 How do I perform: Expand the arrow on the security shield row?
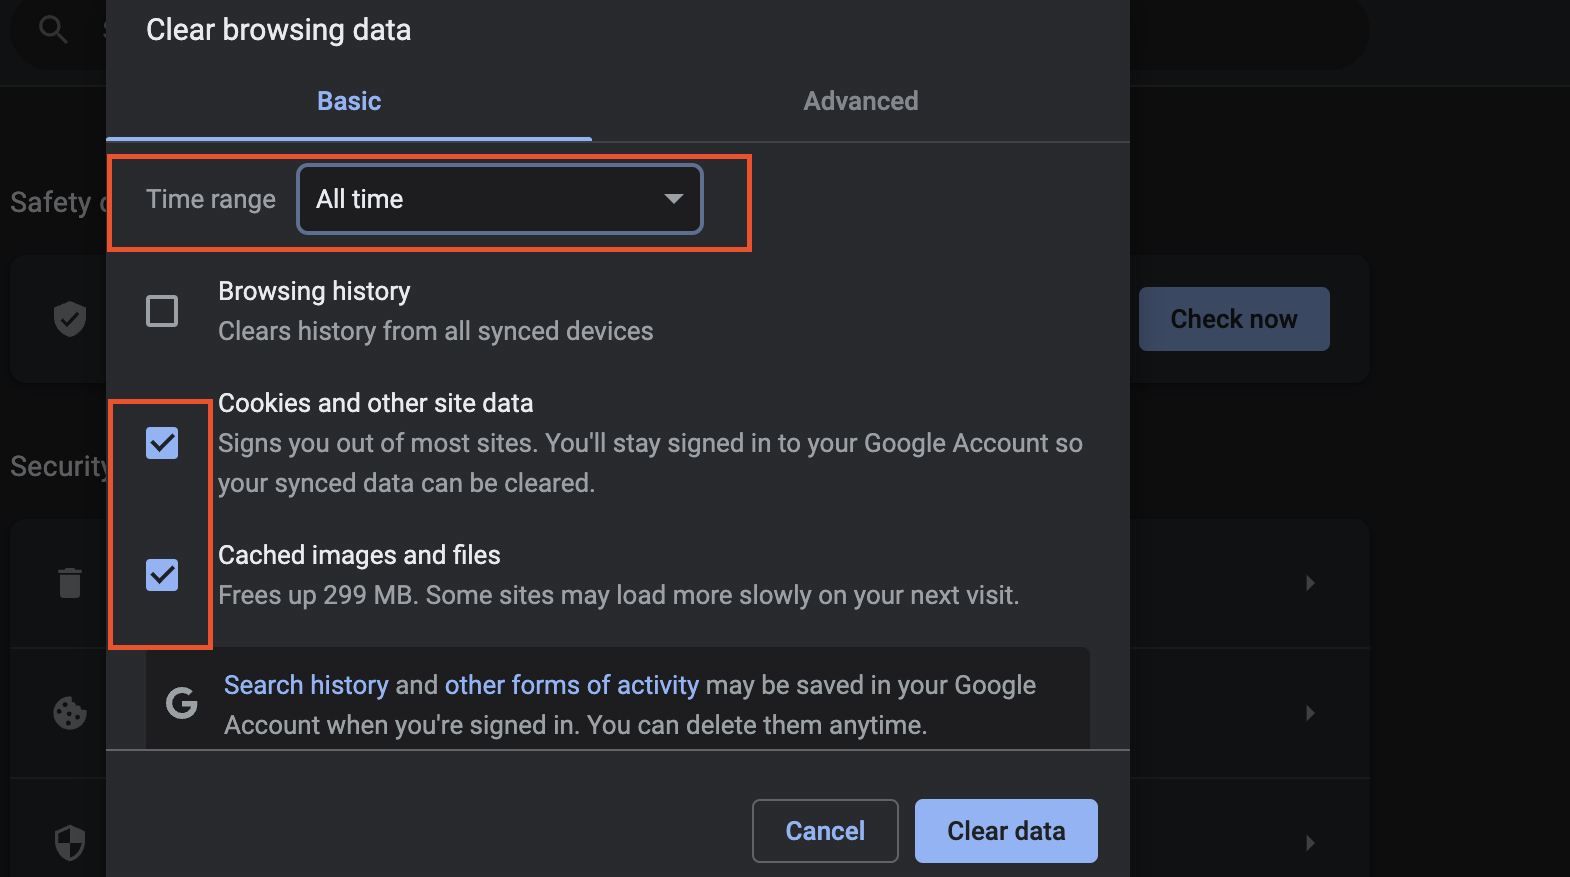[x=1310, y=843]
